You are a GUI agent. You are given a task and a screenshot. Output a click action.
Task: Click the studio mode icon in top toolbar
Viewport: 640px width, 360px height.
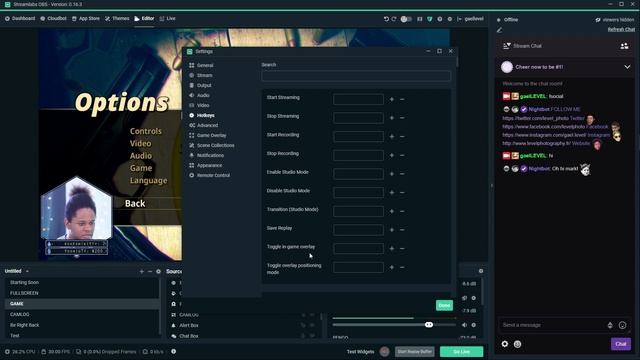point(420,19)
